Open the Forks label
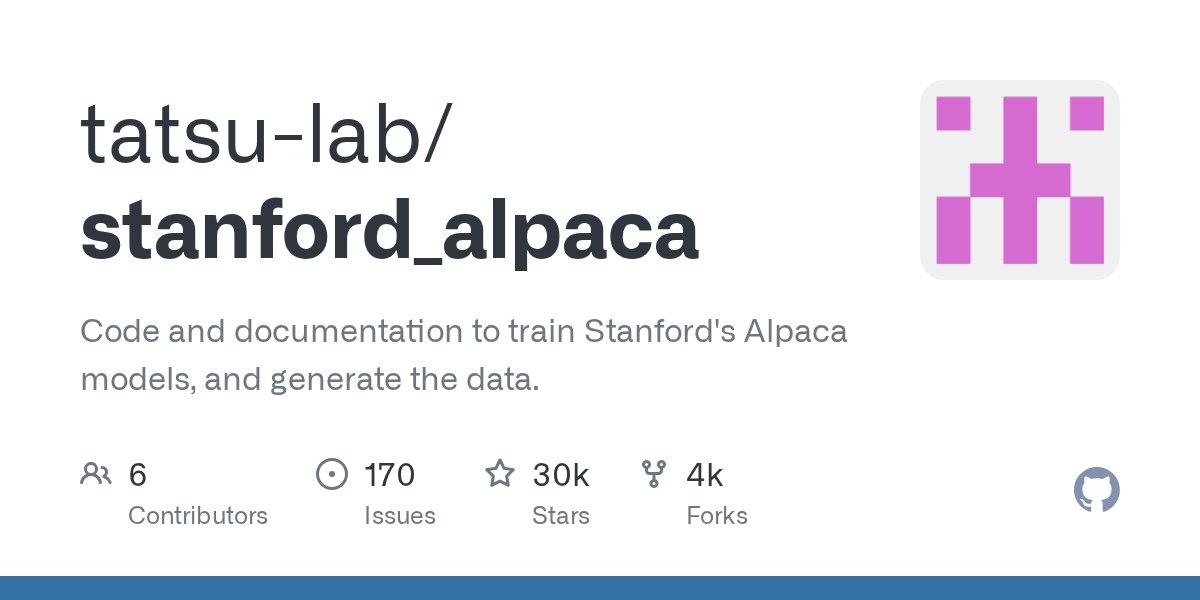 [x=717, y=516]
